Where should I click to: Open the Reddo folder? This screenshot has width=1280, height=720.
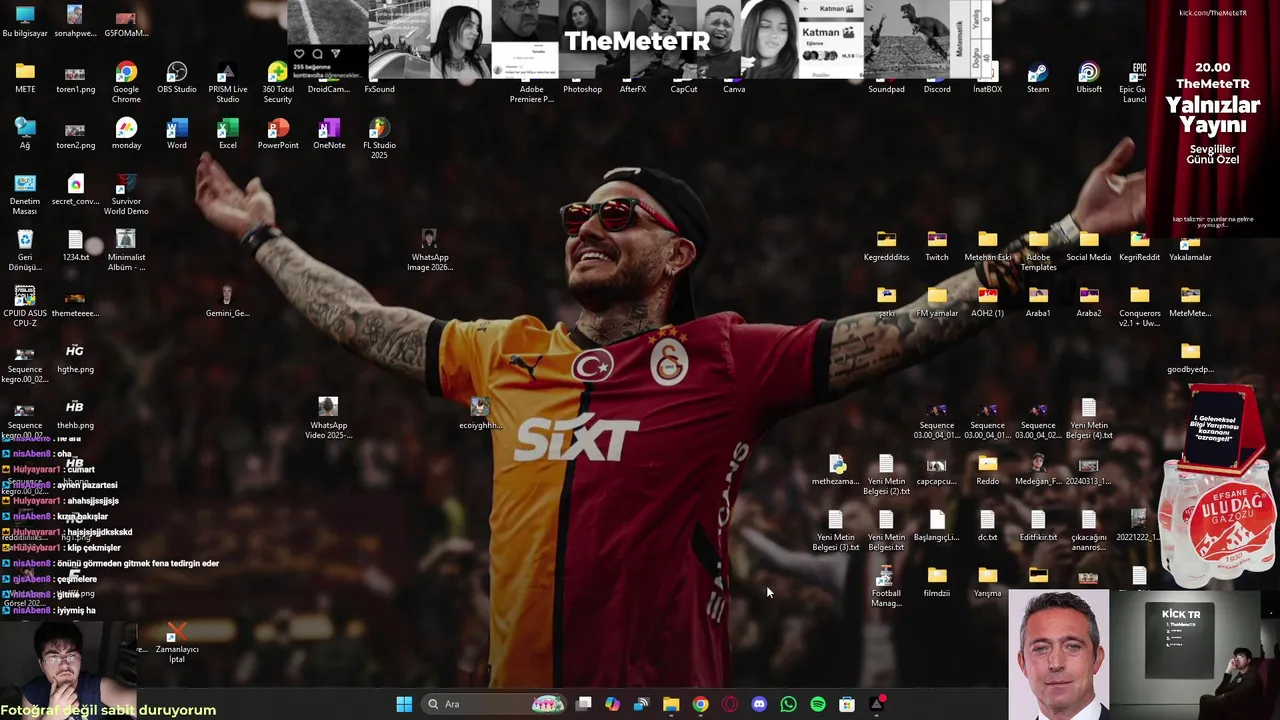pyautogui.click(x=988, y=469)
